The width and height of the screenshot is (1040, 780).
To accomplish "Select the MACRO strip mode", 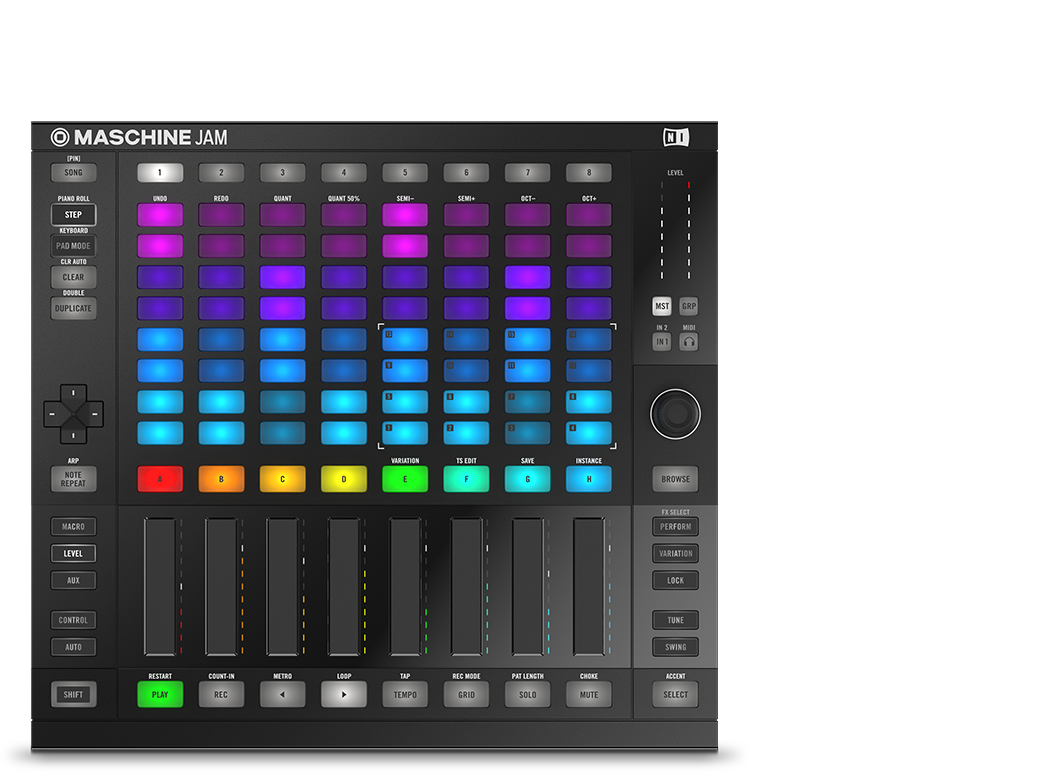I will (74, 527).
